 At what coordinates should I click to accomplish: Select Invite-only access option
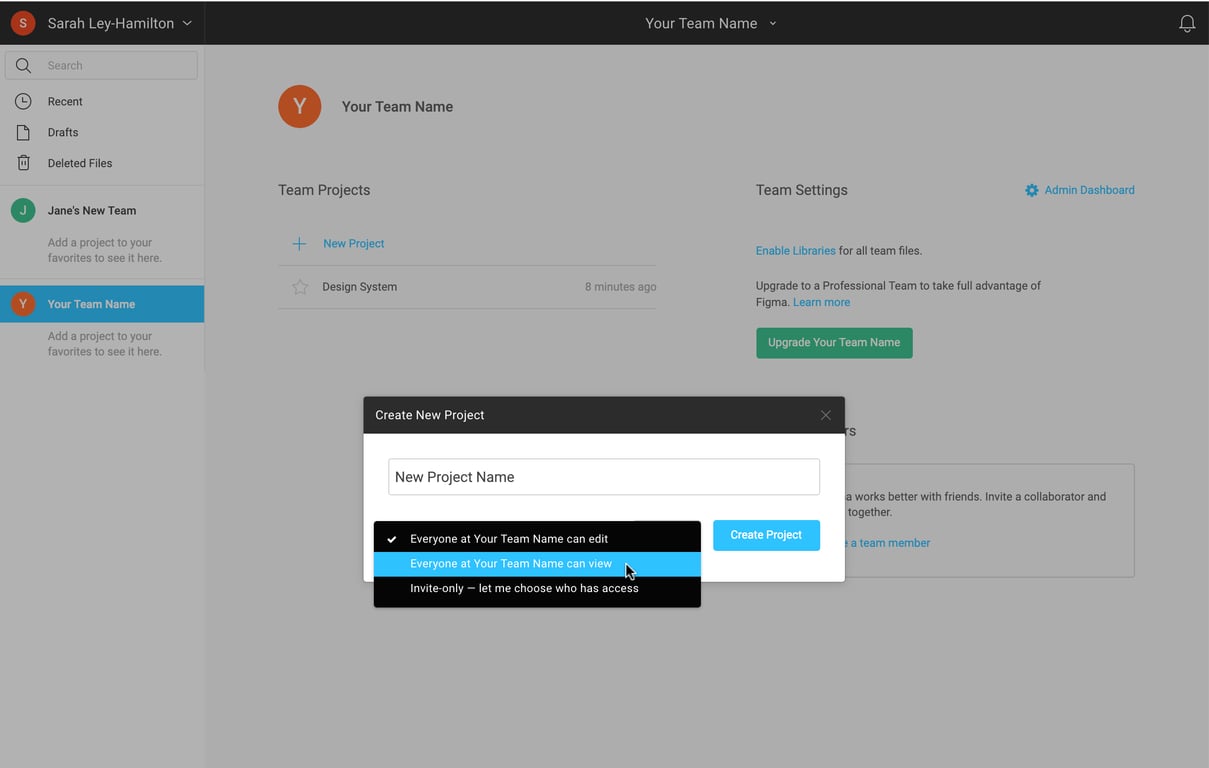pyautogui.click(x=523, y=589)
